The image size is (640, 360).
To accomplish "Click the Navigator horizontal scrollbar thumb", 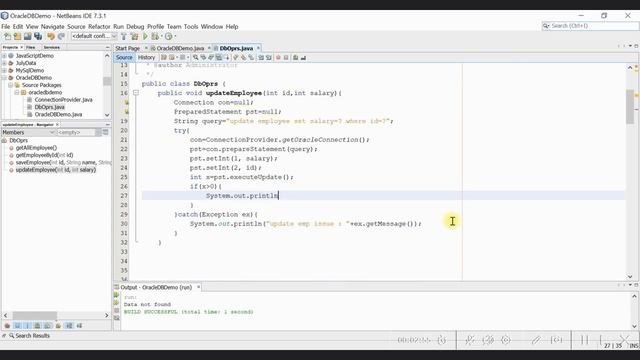I will pos(35,316).
